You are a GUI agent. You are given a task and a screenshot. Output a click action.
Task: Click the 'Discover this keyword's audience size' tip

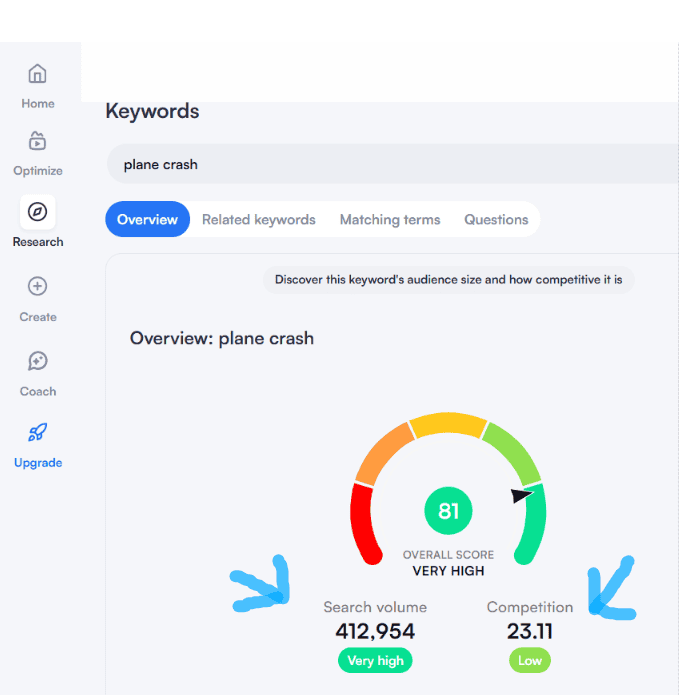tap(449, 280)
